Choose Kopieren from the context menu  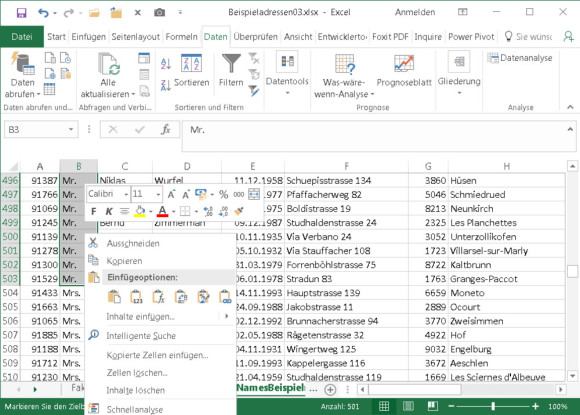[124, 261]
